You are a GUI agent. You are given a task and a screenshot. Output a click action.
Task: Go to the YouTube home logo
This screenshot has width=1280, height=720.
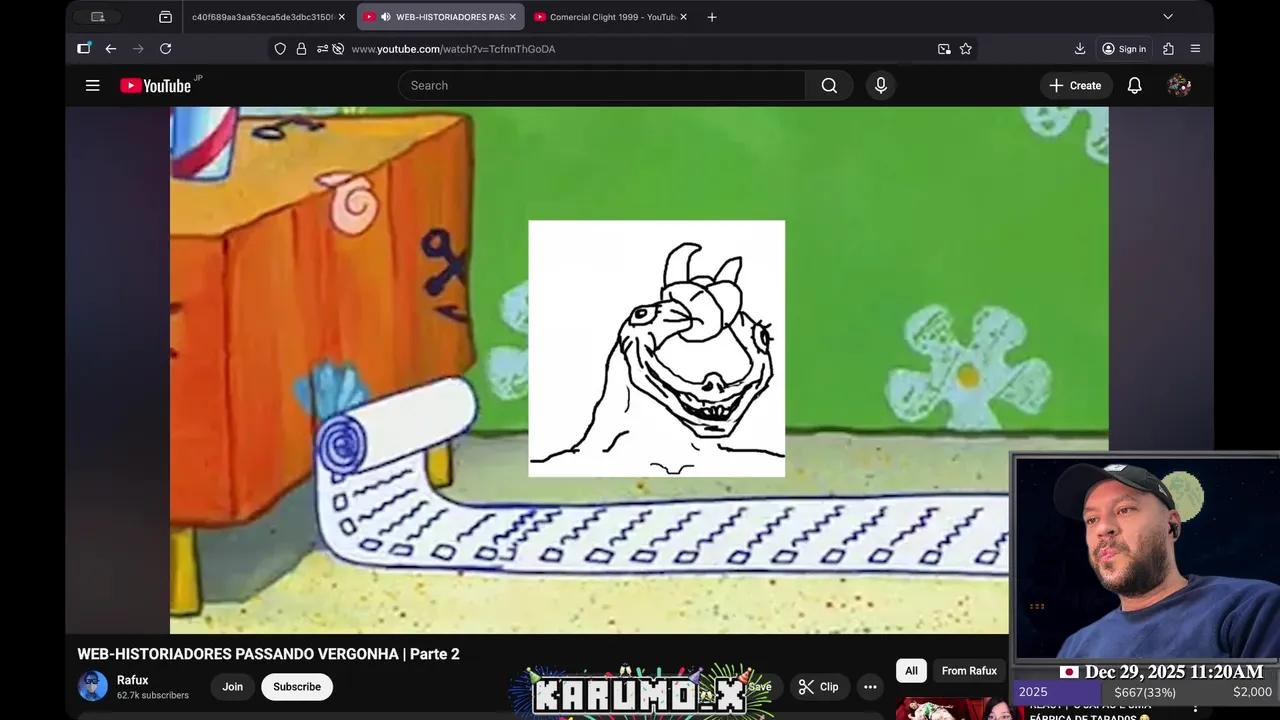coord(155,86)
